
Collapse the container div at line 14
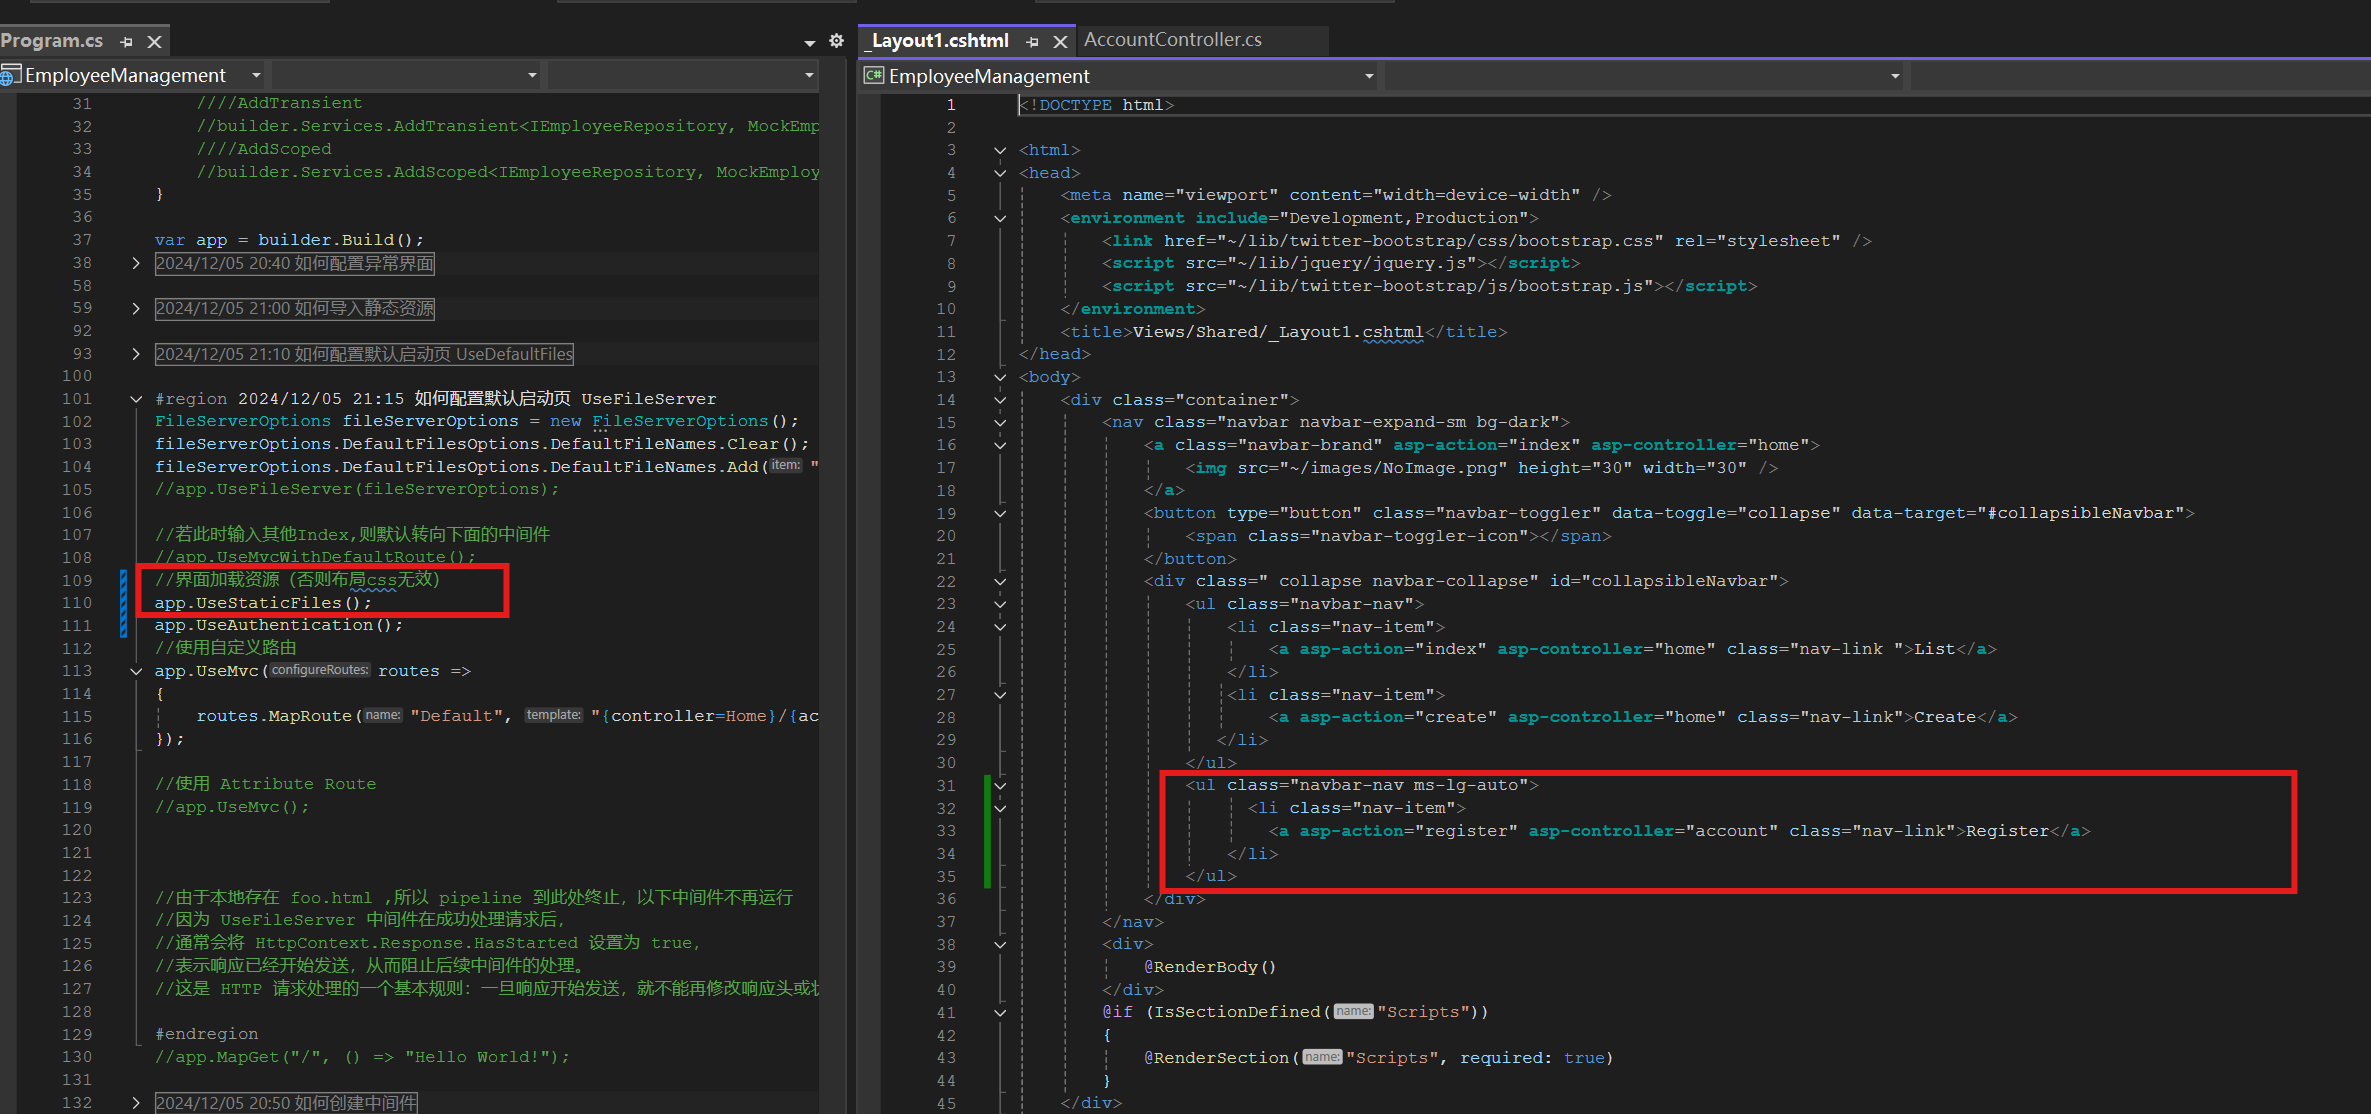tap(1000, 400)
